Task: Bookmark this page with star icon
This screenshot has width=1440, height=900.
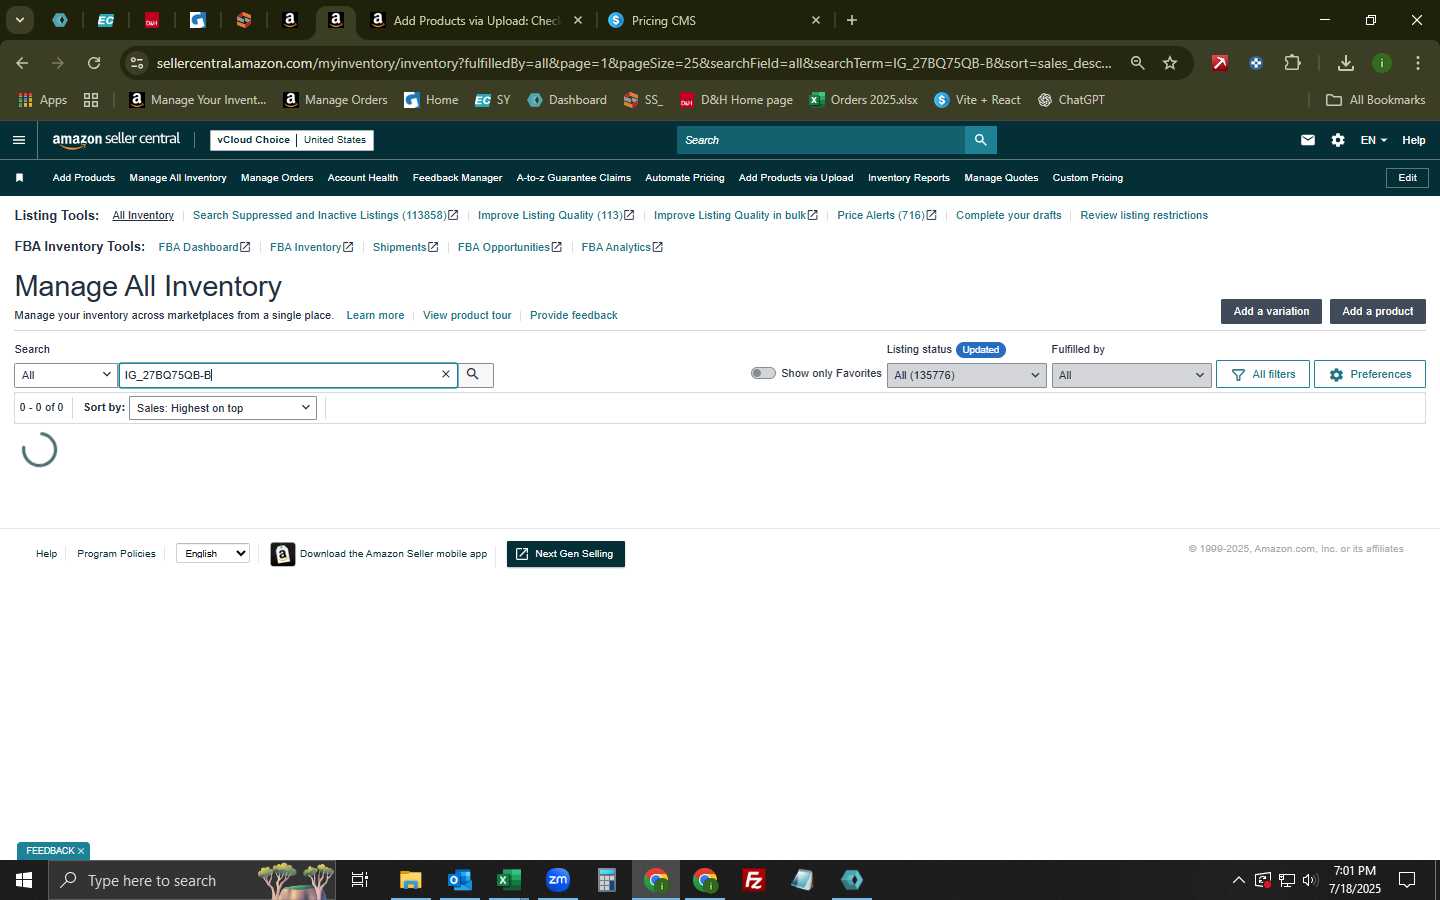Action: (x=1169, y=63)
